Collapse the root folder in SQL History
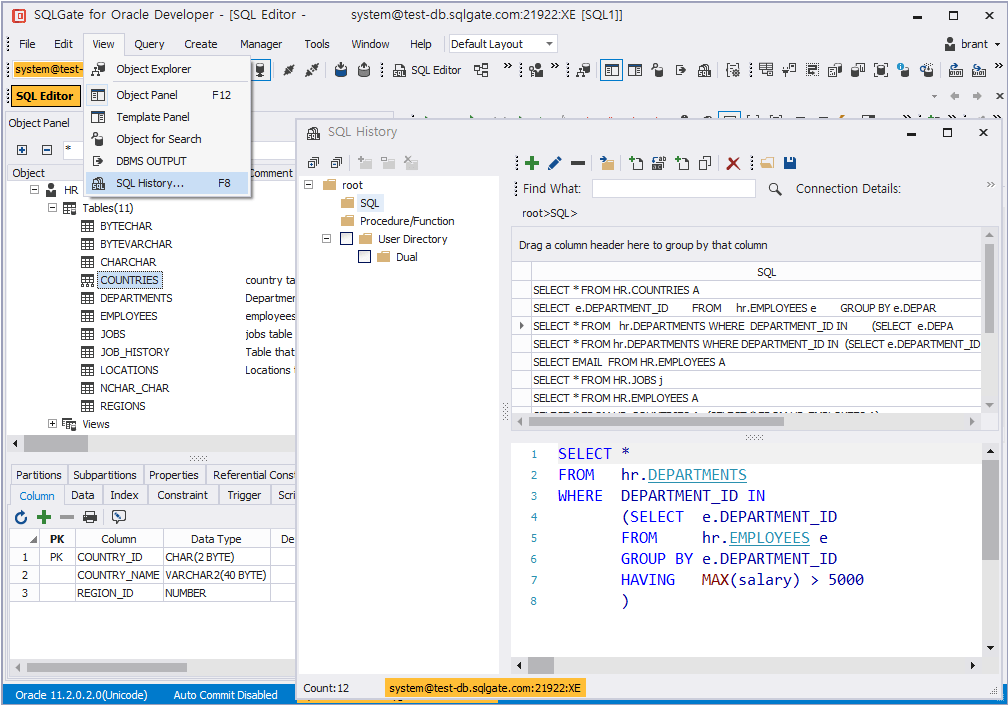 (310, 185)
